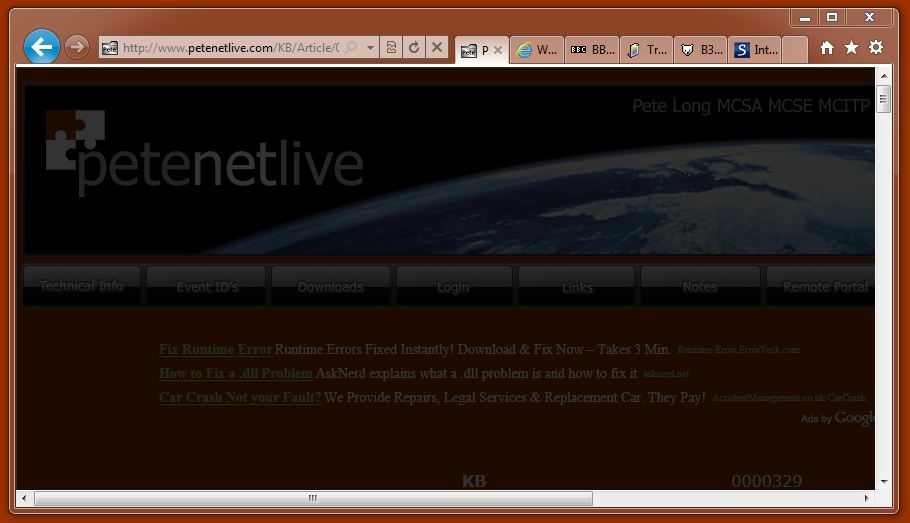Toggle Compatibility View broken page icon
This screenshot has width=910, height=523.
tap(391, 47)
